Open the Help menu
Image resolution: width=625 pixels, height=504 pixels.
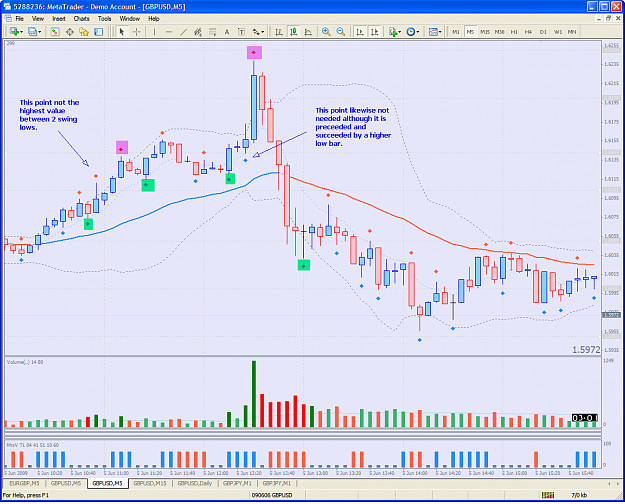coord(154,19)
